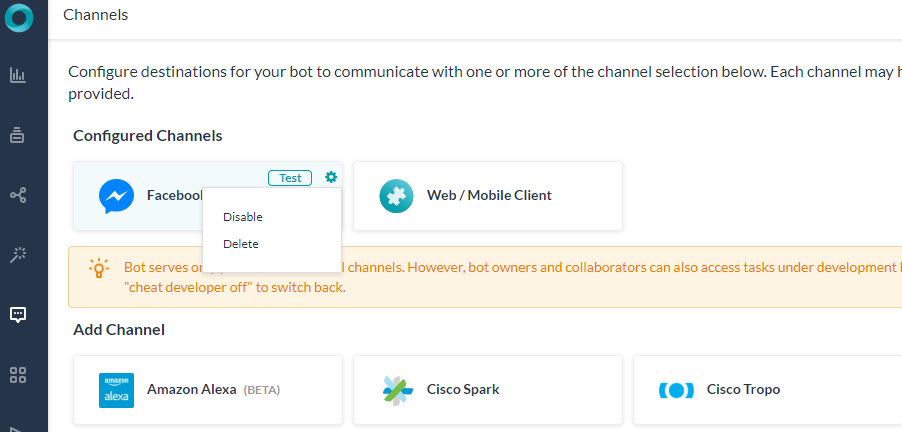The image size is (902, 432).
Task: Click the Cisco Spark logo
Action: coord(396,390)
